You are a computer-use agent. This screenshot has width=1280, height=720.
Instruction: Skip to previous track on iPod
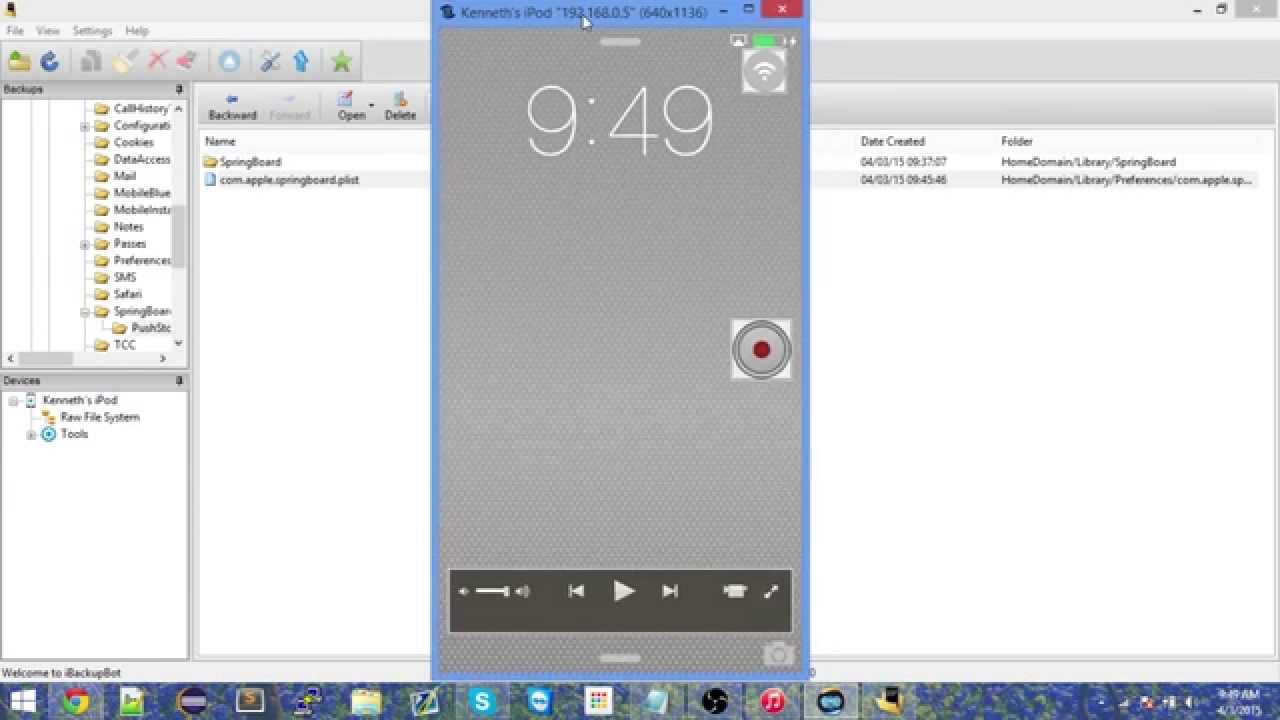pos(576,592)
